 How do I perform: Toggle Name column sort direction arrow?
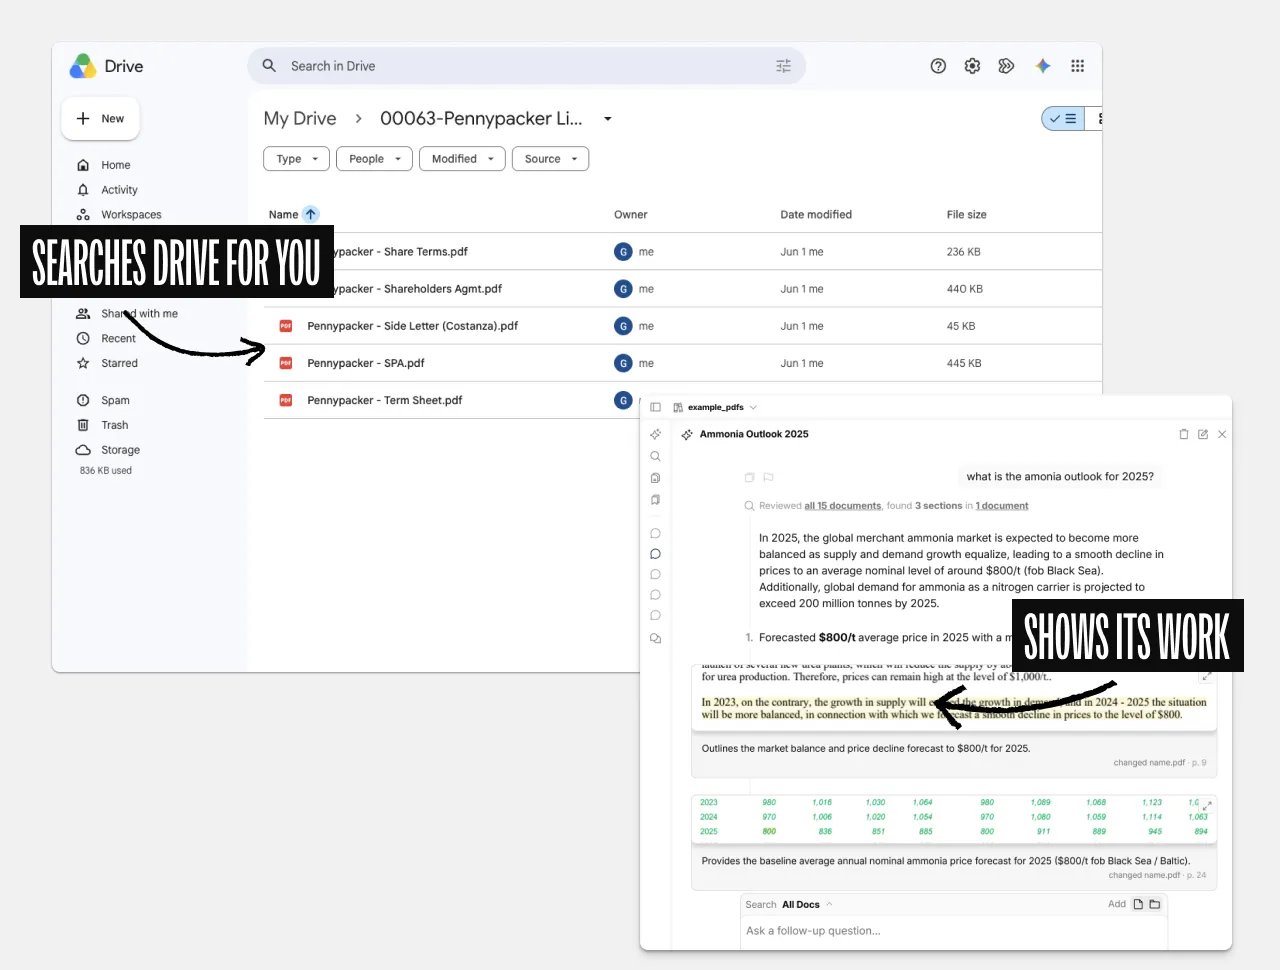tap(311, 214)
